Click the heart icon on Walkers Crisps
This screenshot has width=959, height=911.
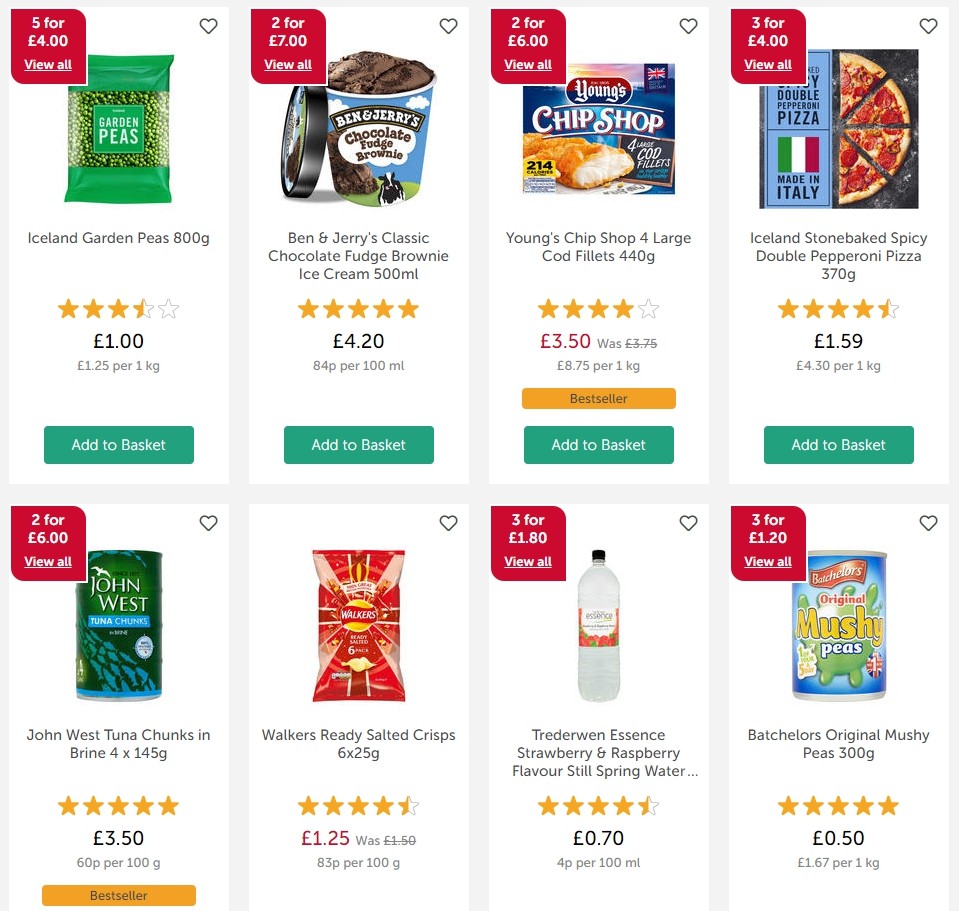[x=448, y=523]
